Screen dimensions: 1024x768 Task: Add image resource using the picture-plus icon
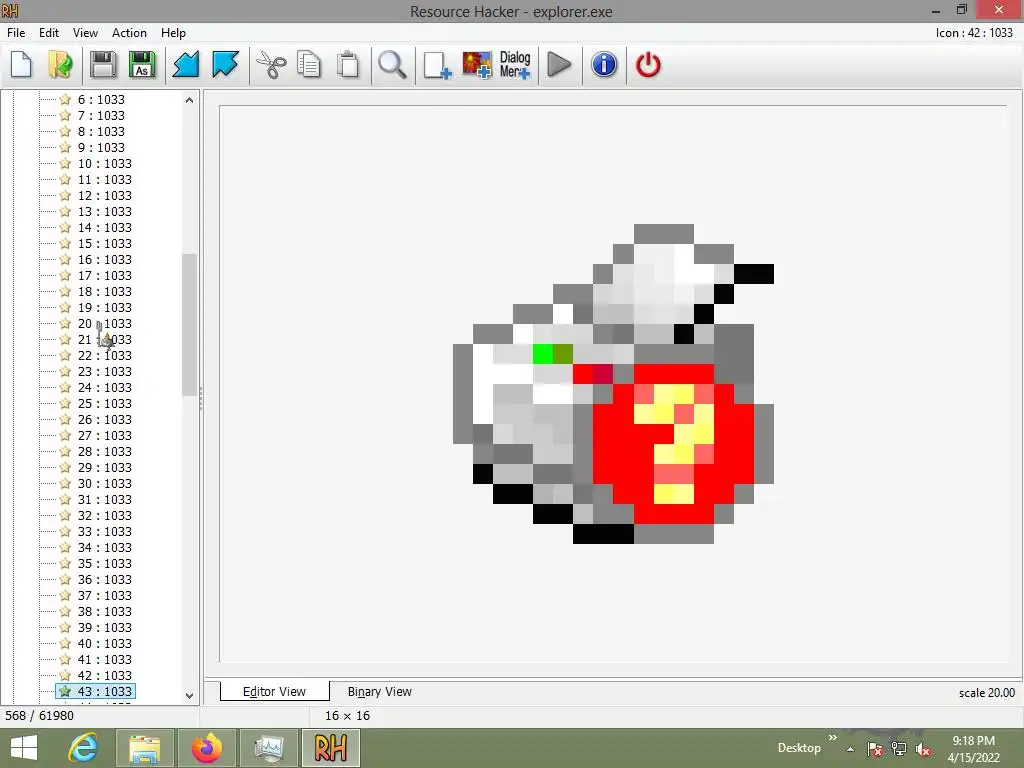tap(477, 65)
